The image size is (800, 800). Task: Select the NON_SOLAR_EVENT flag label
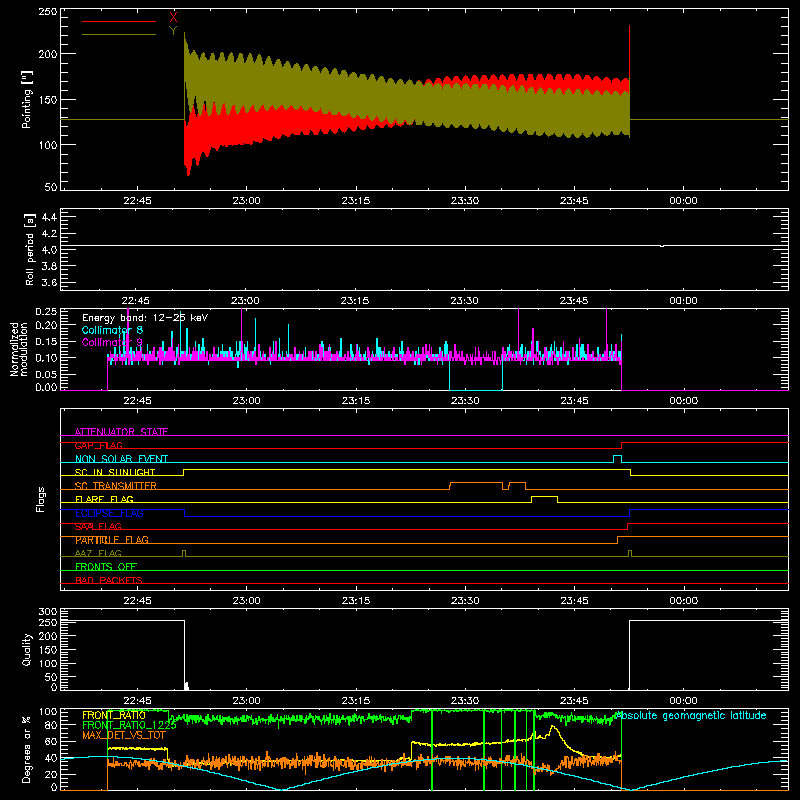point(121,459)
